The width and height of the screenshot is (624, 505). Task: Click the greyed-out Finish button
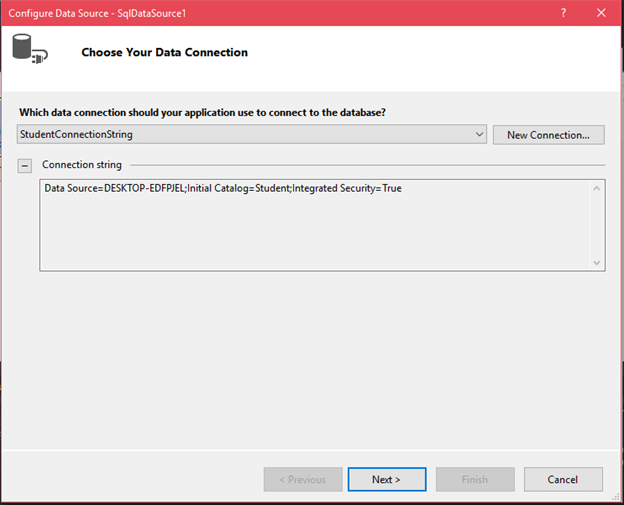point(474,479)
